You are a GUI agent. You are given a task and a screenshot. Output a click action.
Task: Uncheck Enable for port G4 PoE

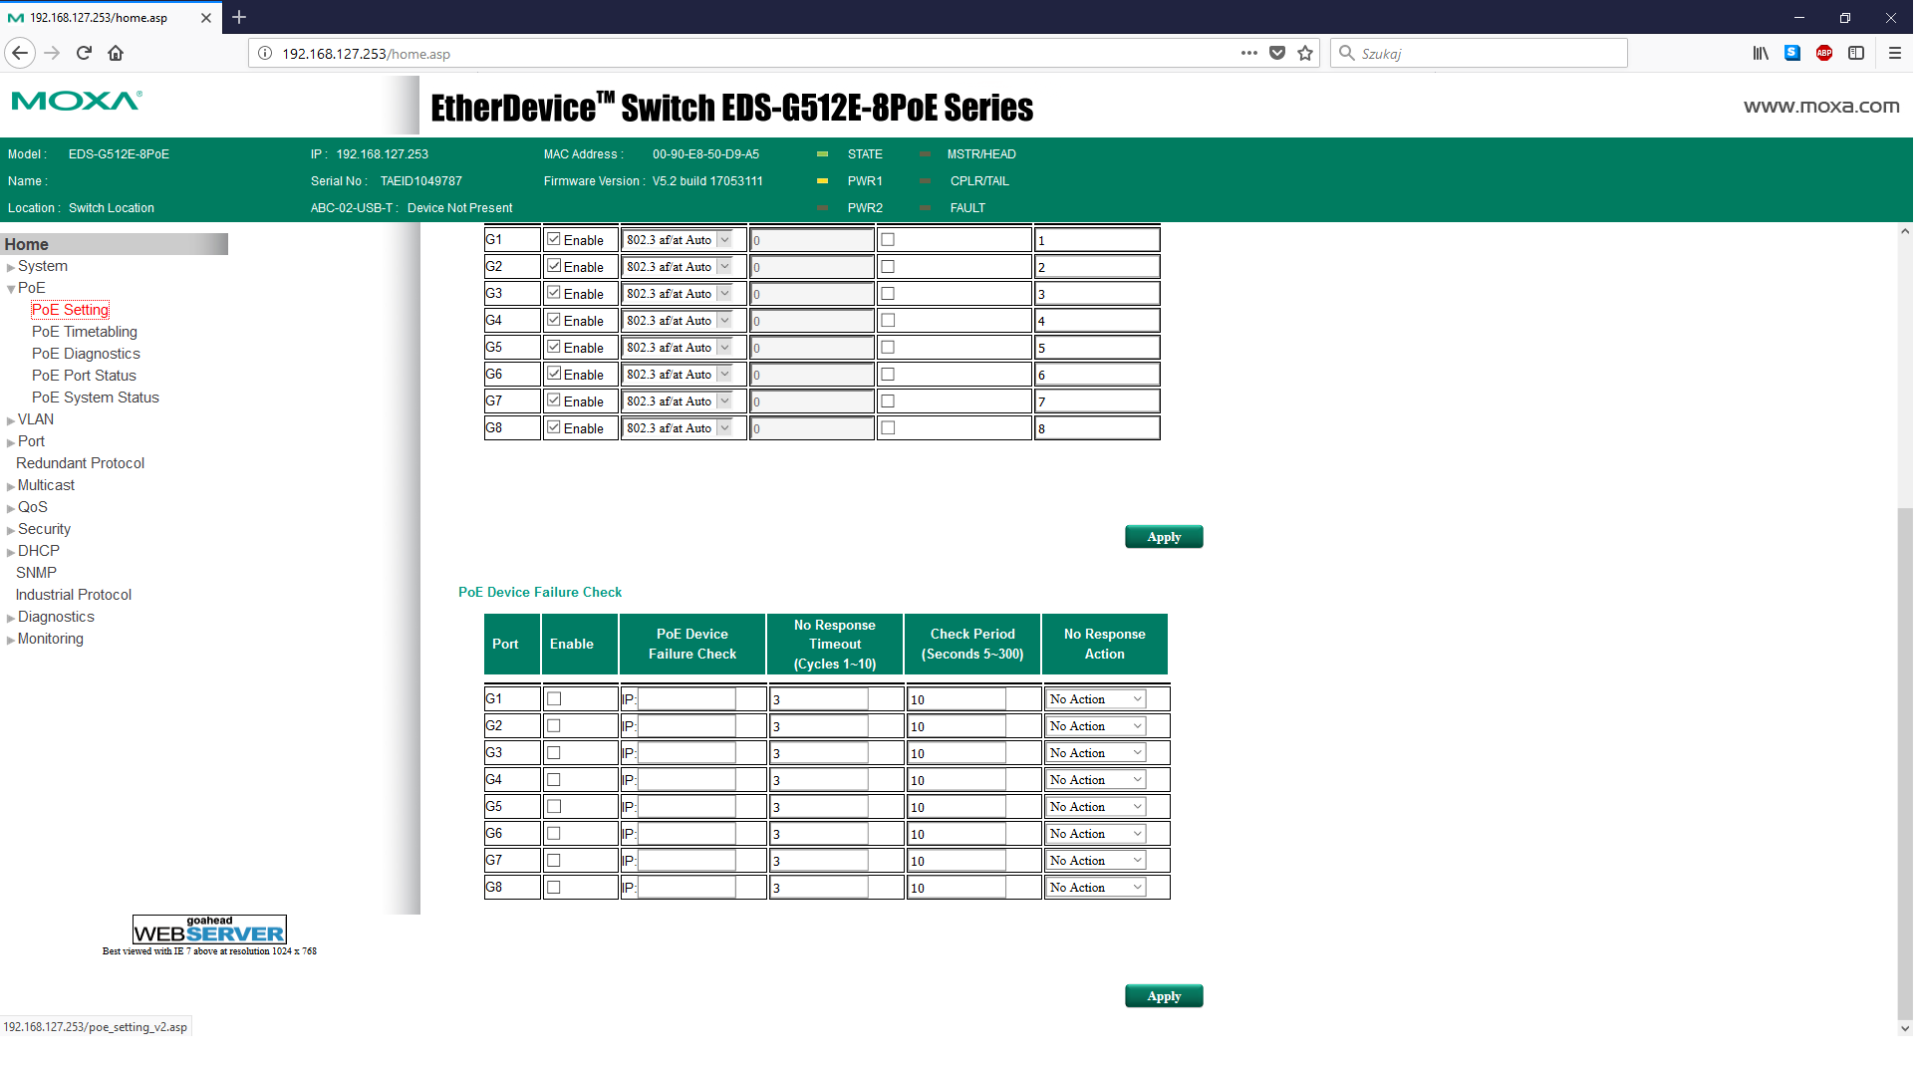pos(554,321)
